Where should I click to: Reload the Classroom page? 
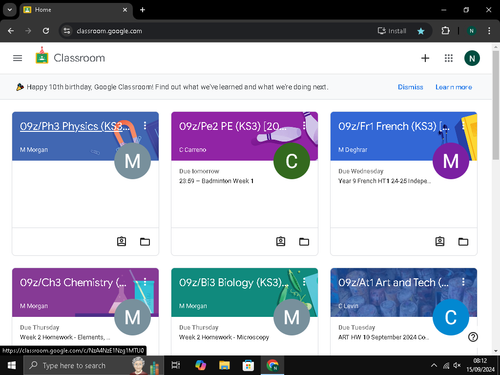[x=46, y=31]
